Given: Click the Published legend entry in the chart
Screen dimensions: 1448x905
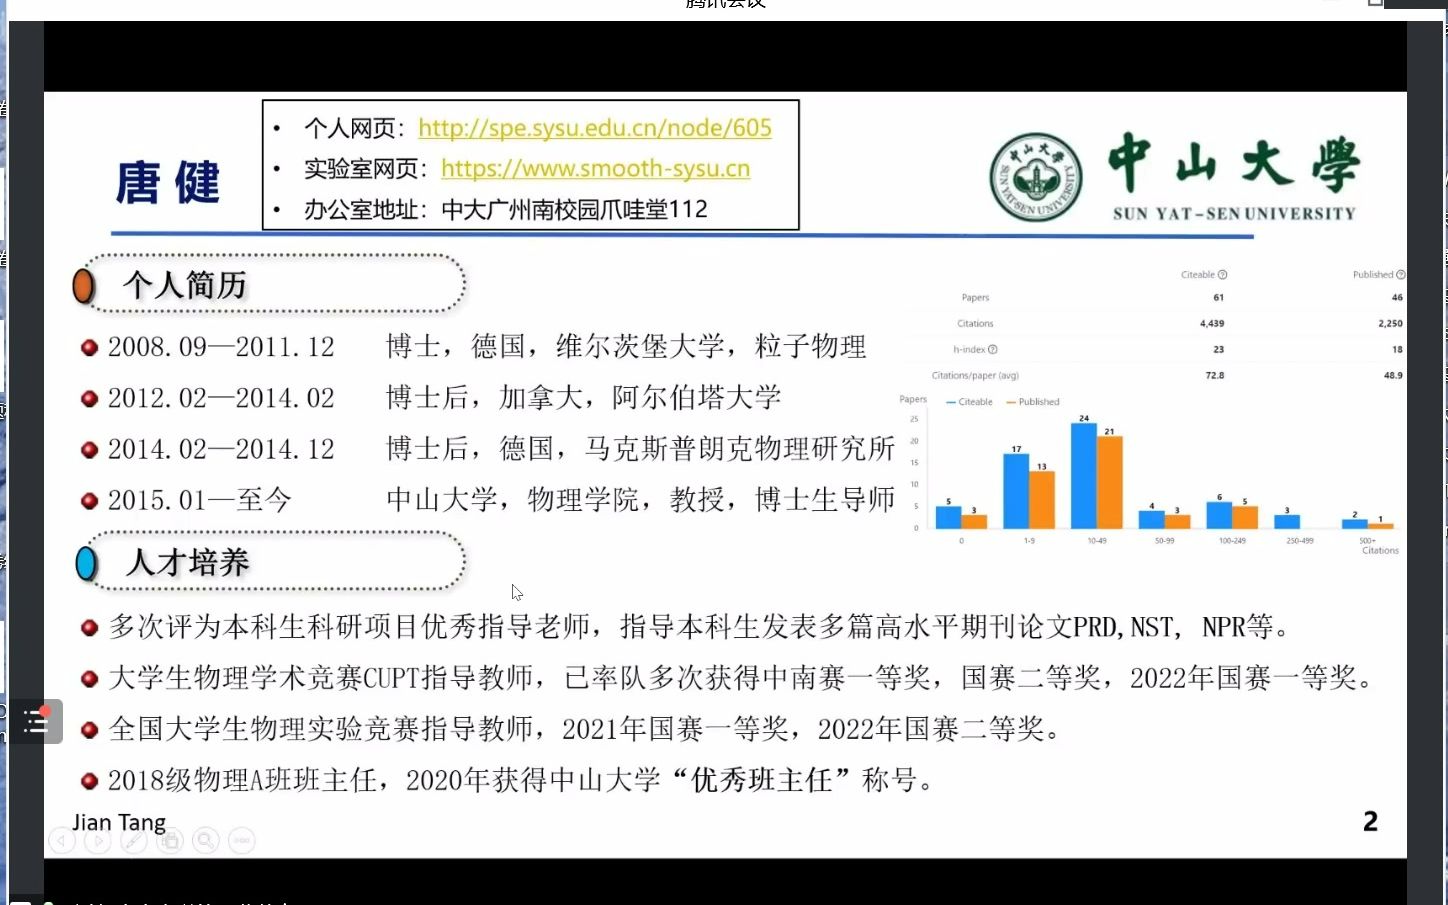Looking at the screenshot, I should point(1033,402).
